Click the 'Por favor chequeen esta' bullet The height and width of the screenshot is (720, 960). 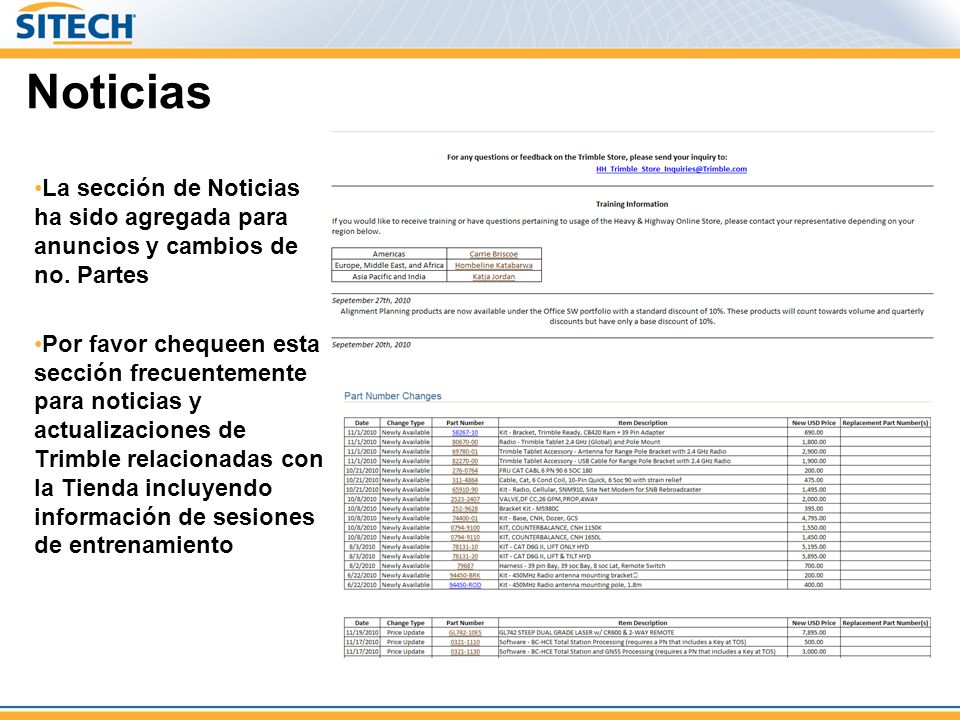pos(178,444)
